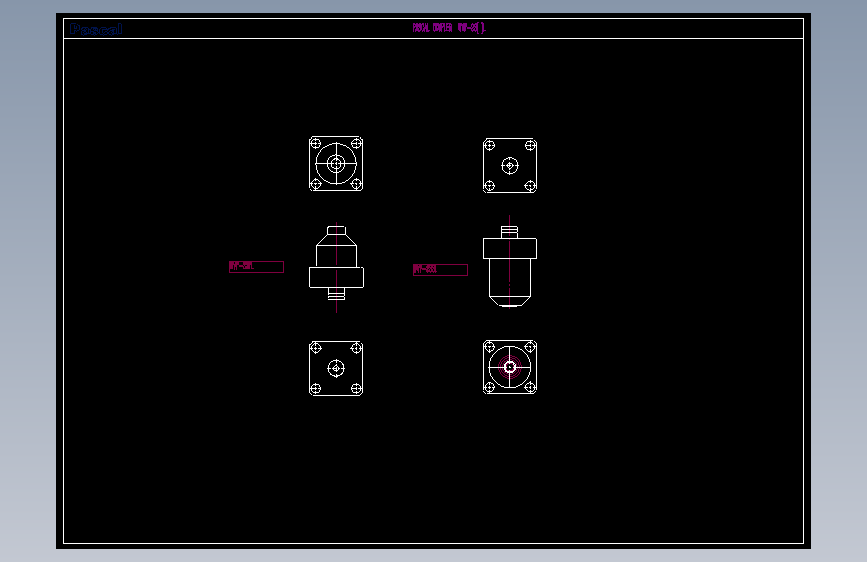Click the Pascal logo in the title block
This screenshot has width=867, height=562.
[96, 29]
